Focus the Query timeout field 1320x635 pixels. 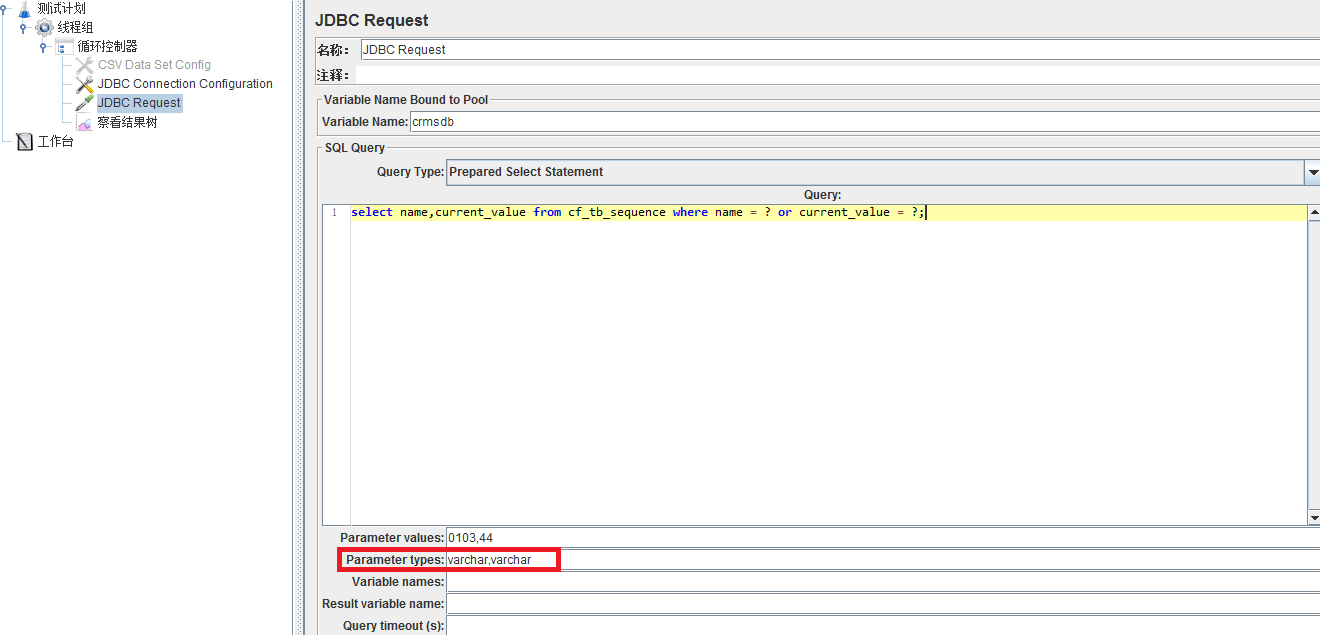[883, 626]
